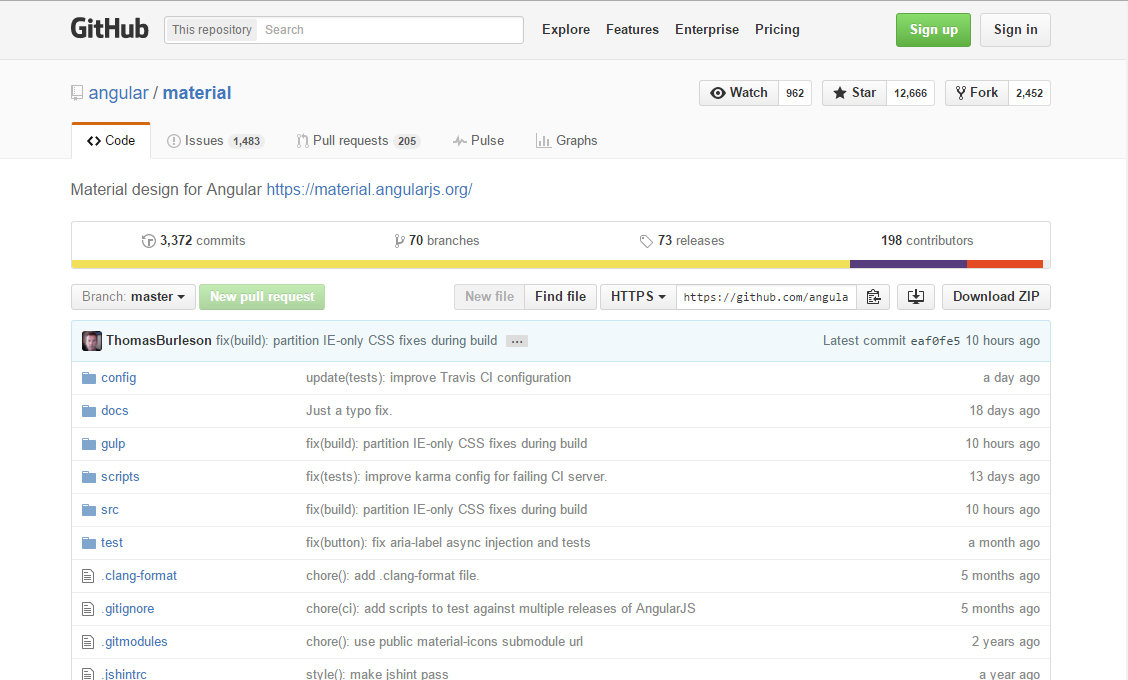
Task: Click the releases tag icon
Action: tap(646, 241)
